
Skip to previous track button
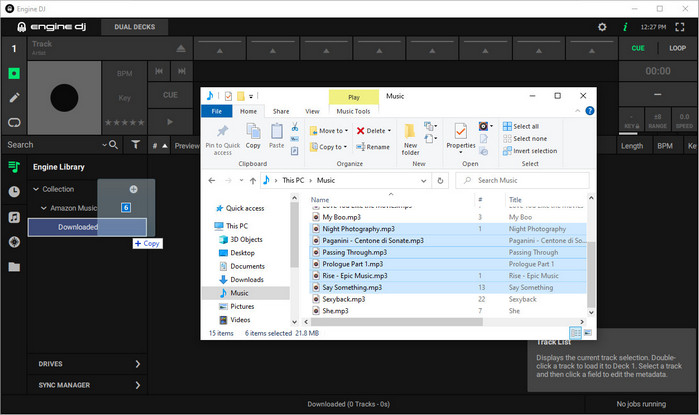tap(159, 71)
